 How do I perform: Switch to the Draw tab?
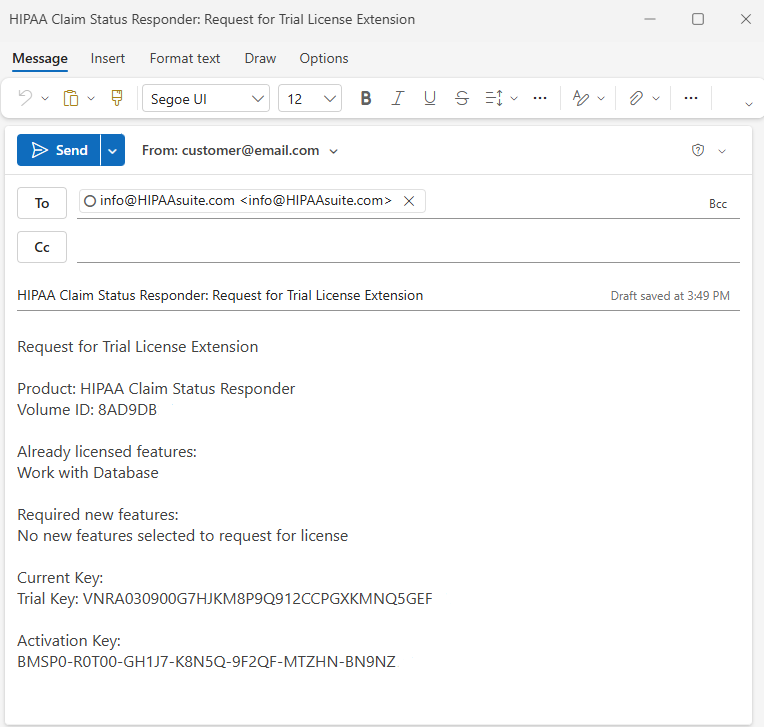260,58
